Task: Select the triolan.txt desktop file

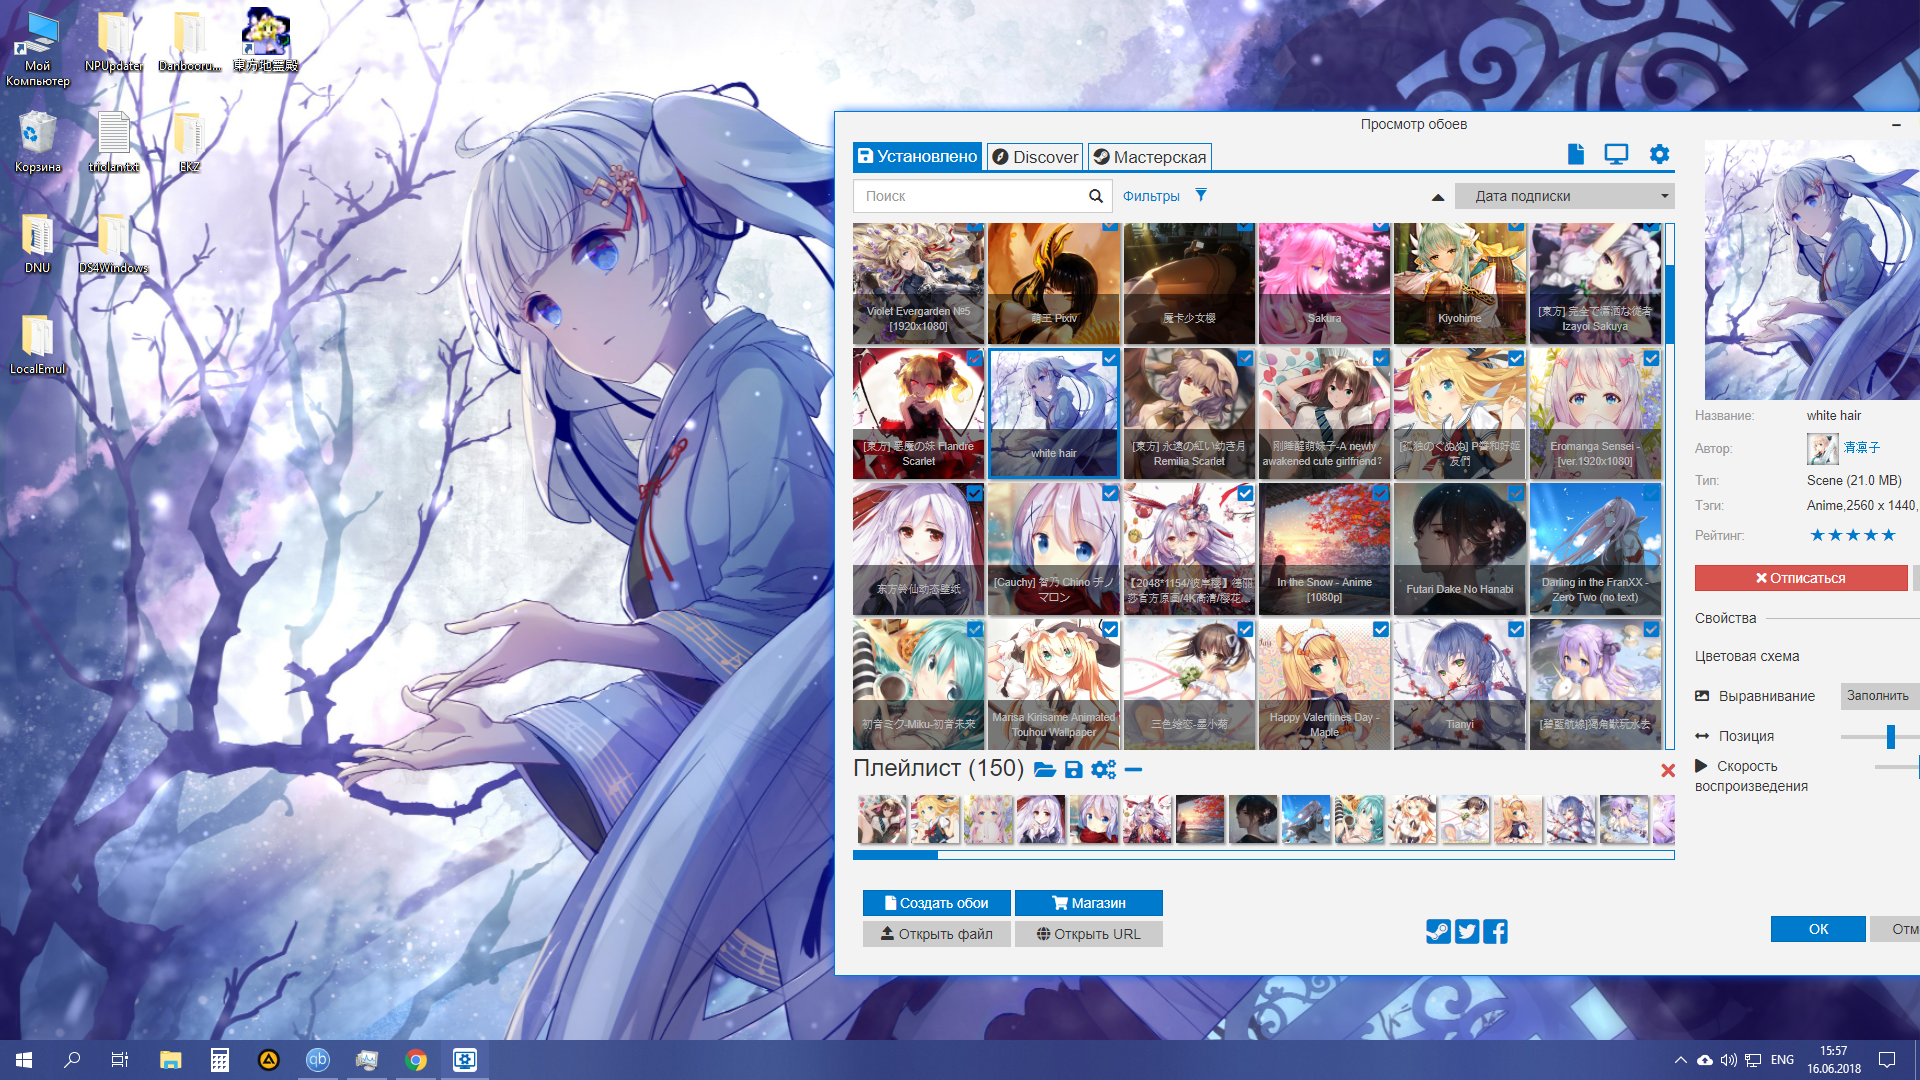Action: coord(113,142)
